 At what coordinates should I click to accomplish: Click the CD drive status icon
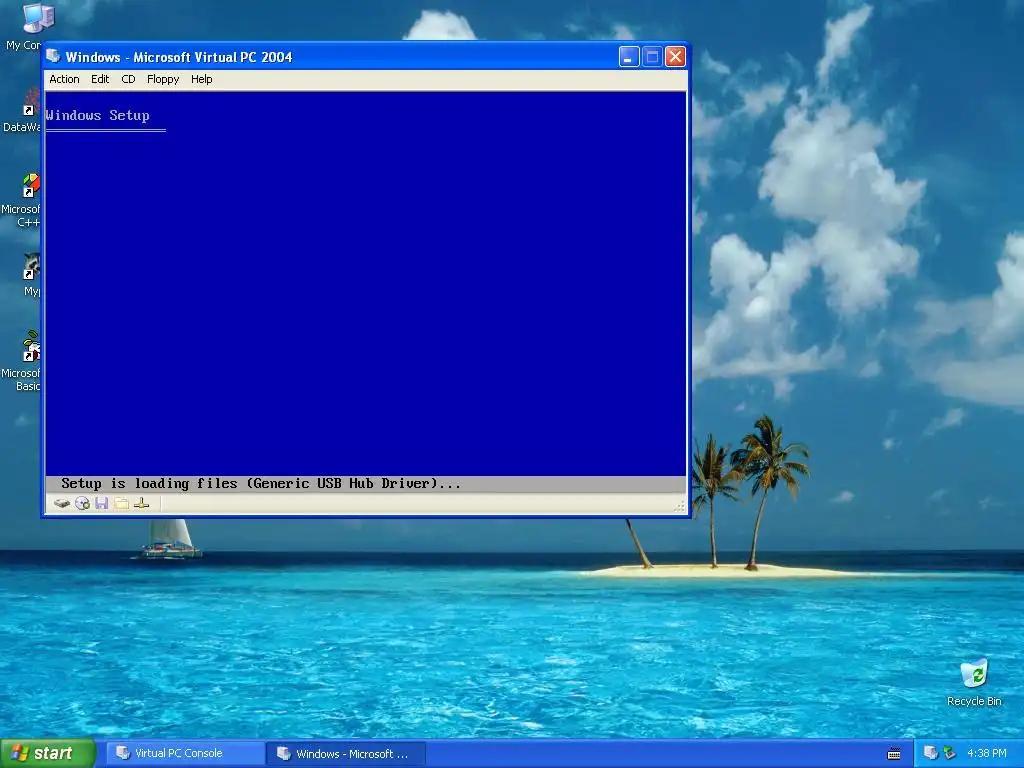pos(82,503)
